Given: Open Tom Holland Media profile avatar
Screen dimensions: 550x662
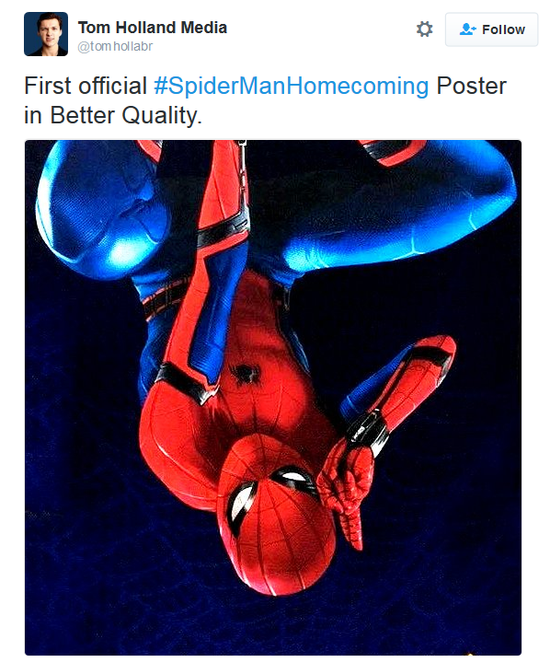Looking at the screenshot, I should [x=46, y=34].
